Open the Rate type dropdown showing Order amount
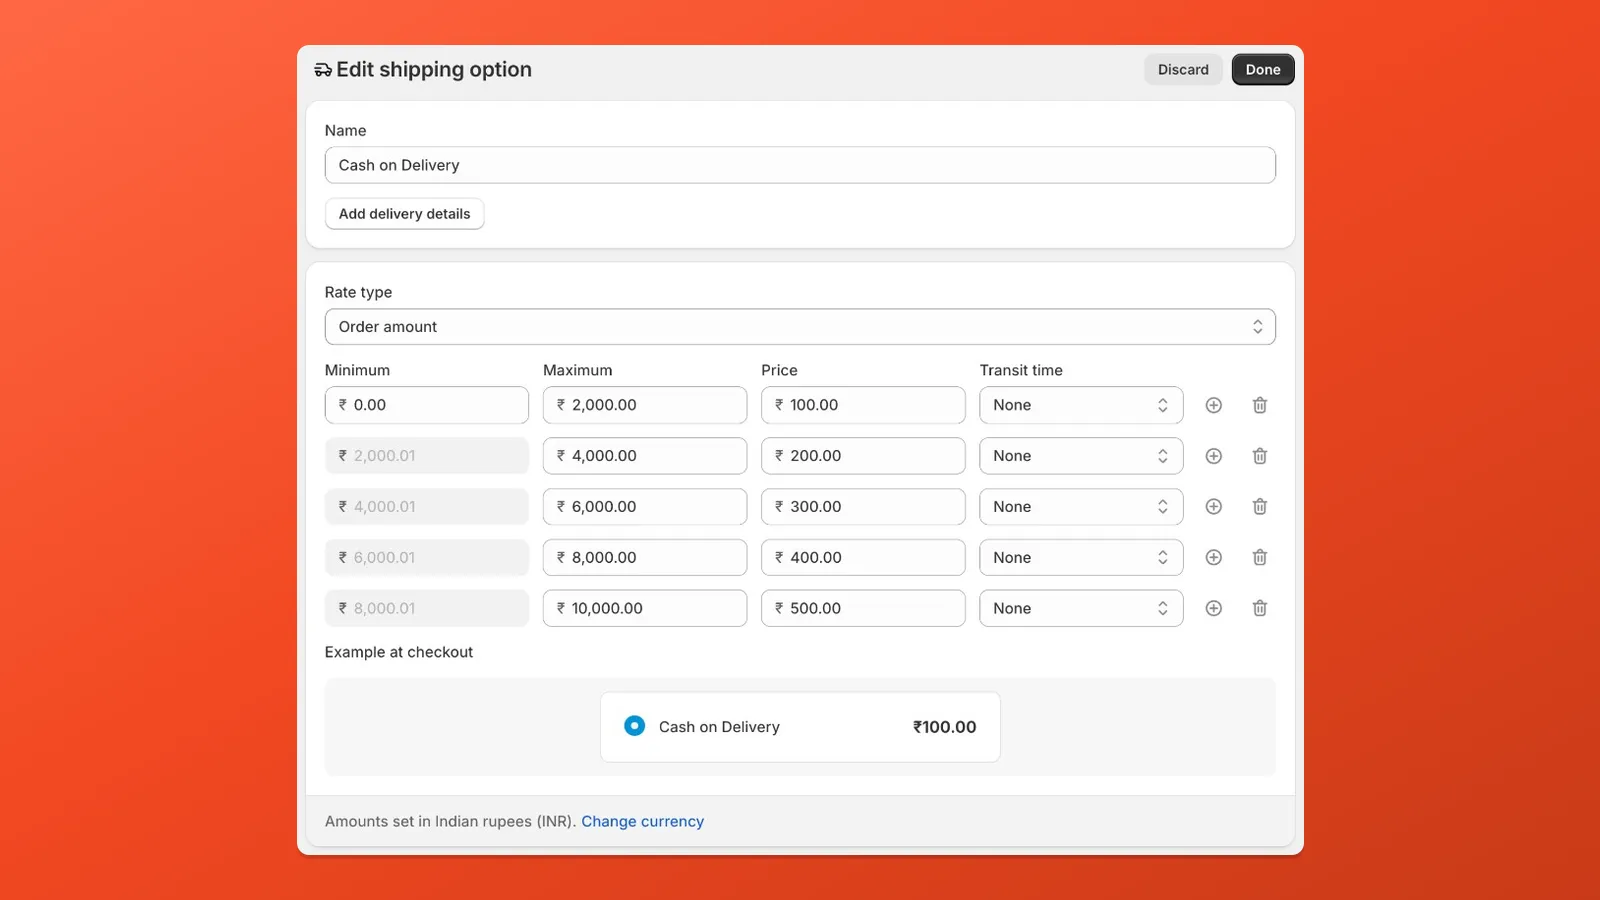1600x900 pixels. (800, 326)
